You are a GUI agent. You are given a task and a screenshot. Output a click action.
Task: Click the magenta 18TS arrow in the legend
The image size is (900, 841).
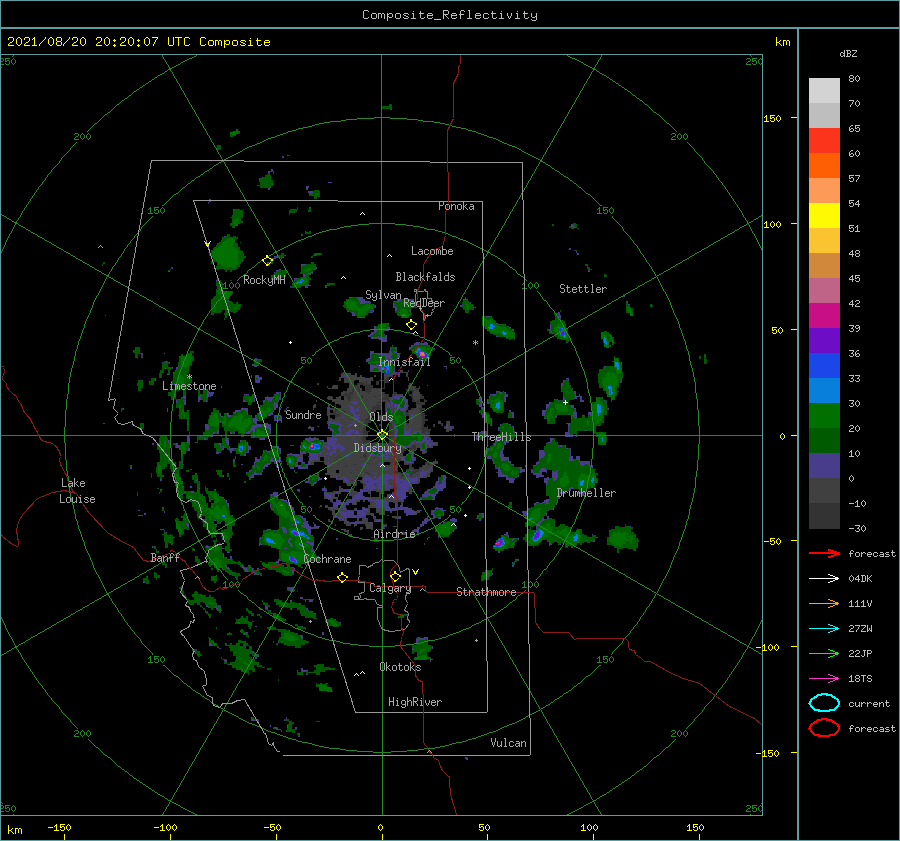[x=824, y=679]
